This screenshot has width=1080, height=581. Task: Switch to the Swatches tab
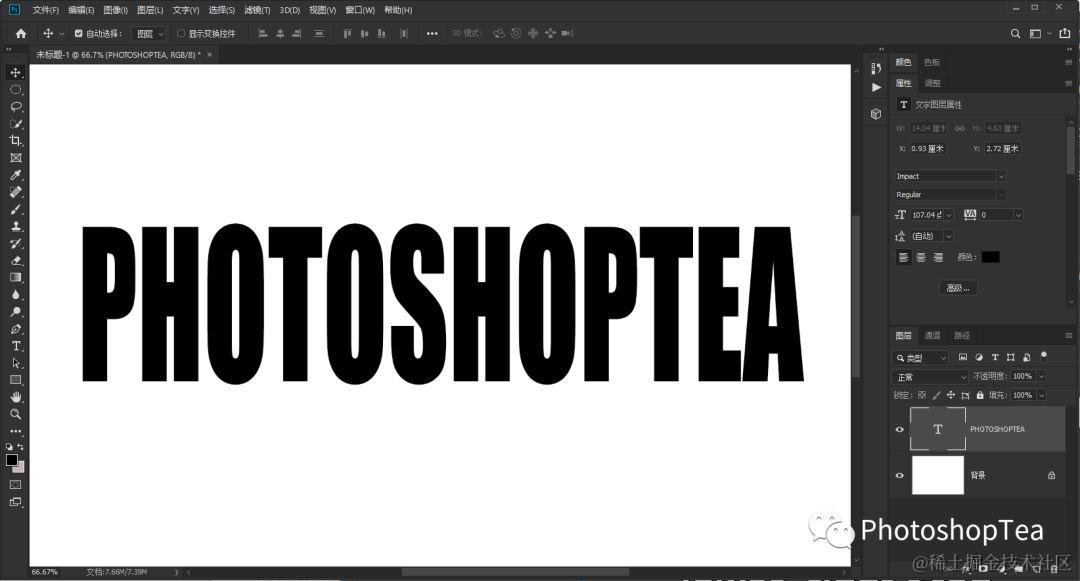tap(932, 62)
